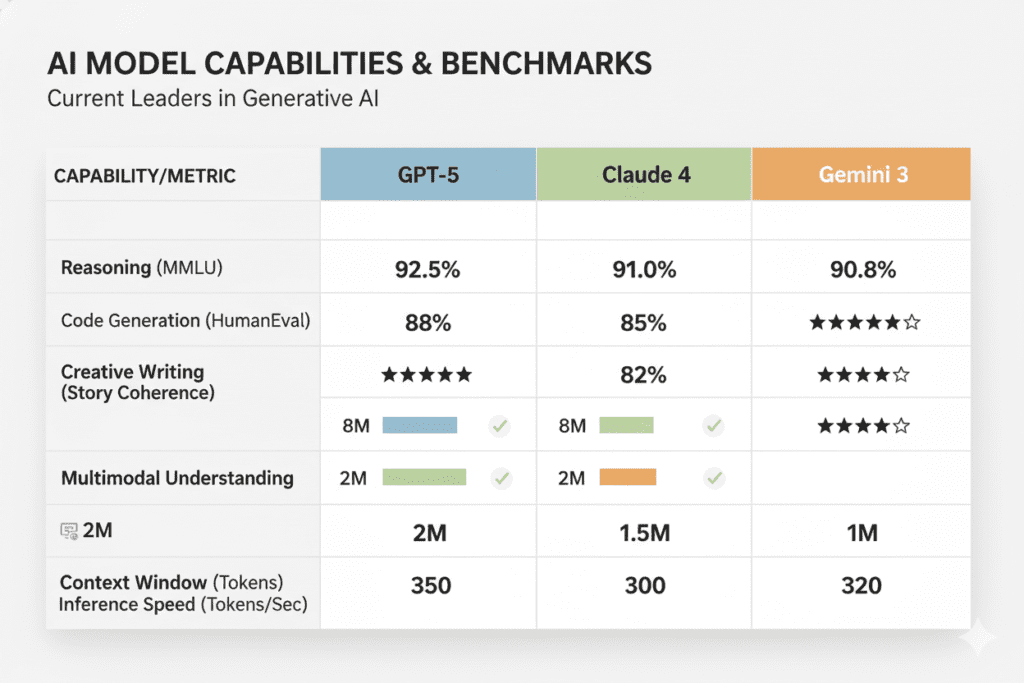Screen dimensions: 1024x683
Task: Click Gemini 3's star rating for Code Generation
Action: coord(864,322)
